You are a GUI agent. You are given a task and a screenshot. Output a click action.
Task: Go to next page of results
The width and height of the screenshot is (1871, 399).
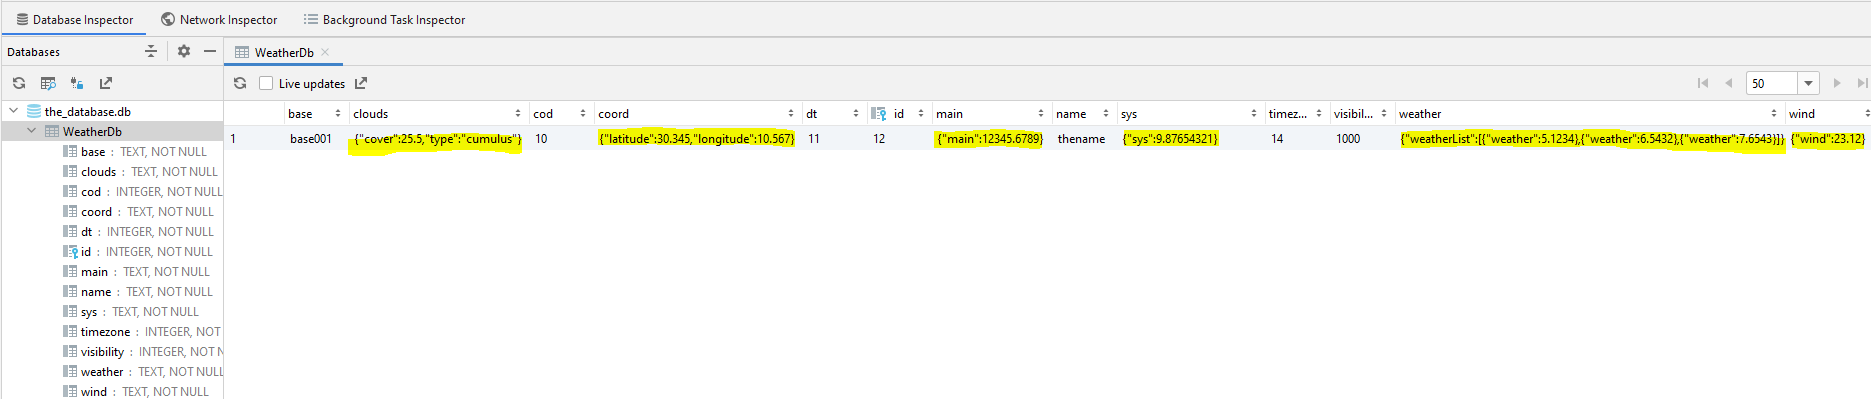click(1837, 83)
